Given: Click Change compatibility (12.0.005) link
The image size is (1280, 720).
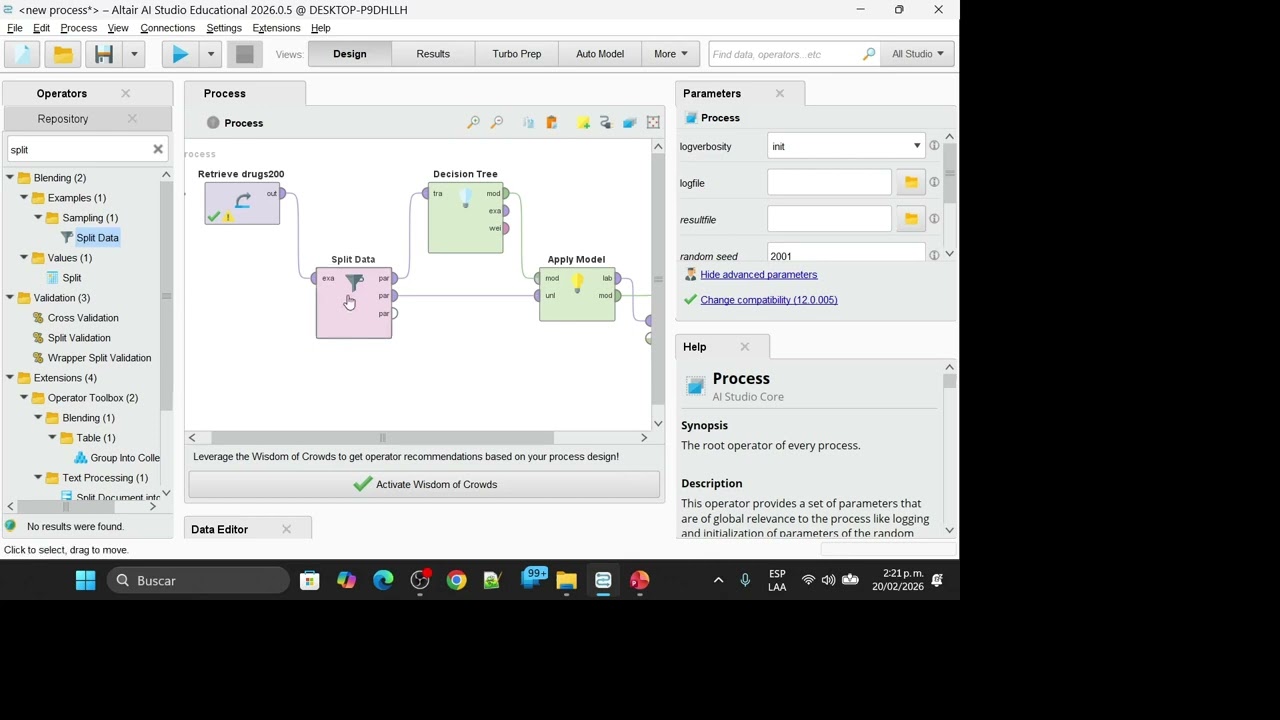Looking at the screenshot, I should (769, 300).
